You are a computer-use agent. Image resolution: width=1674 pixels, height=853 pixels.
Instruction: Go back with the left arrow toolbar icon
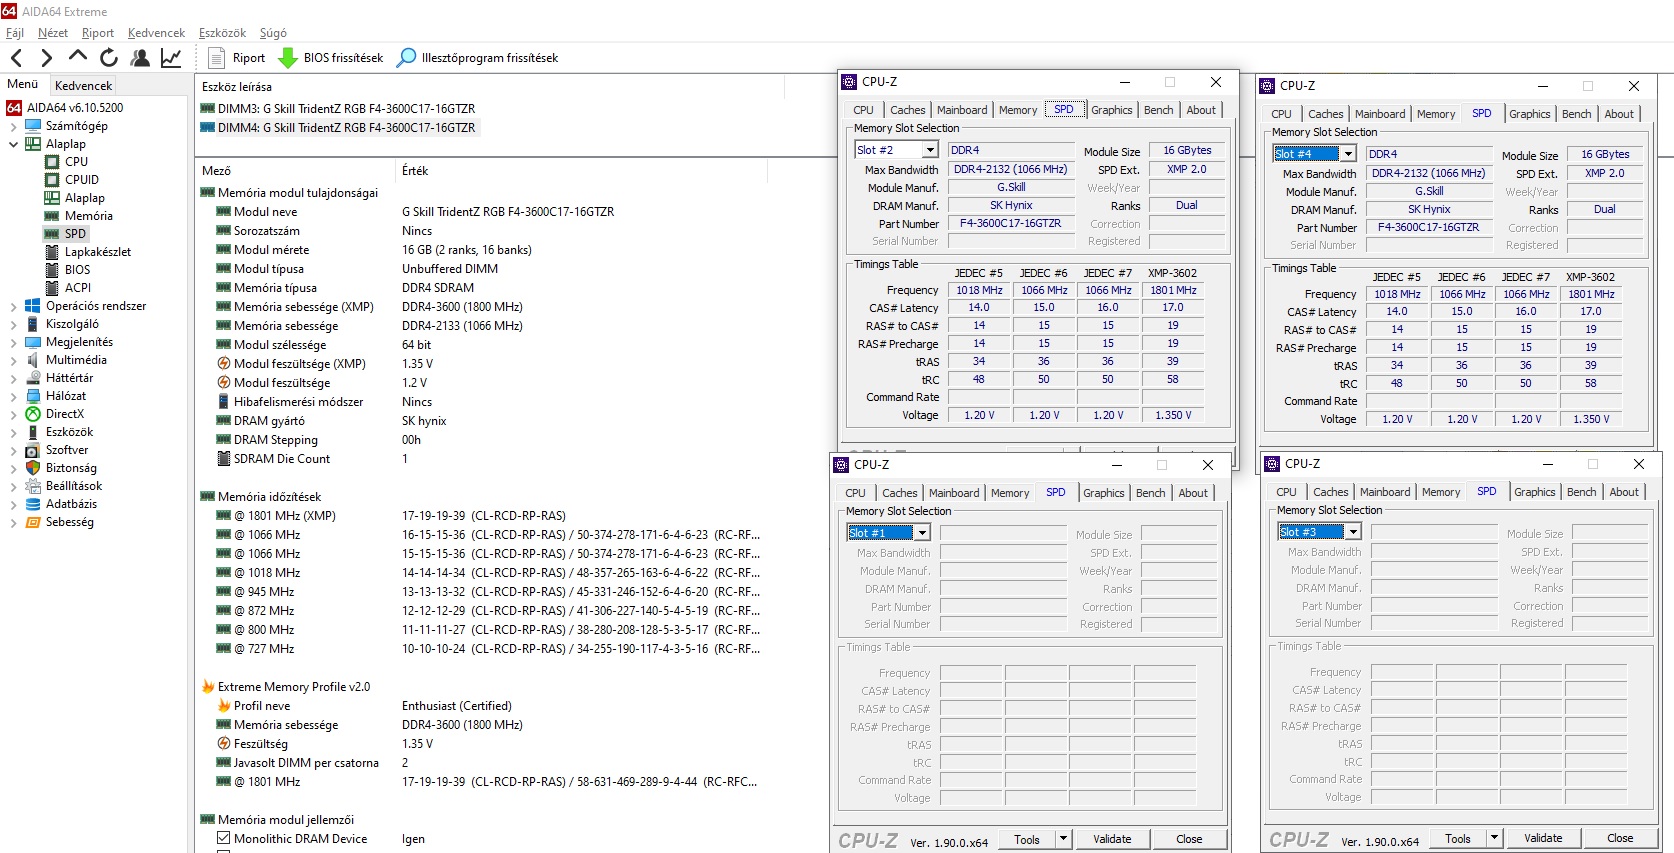(16, 58)
